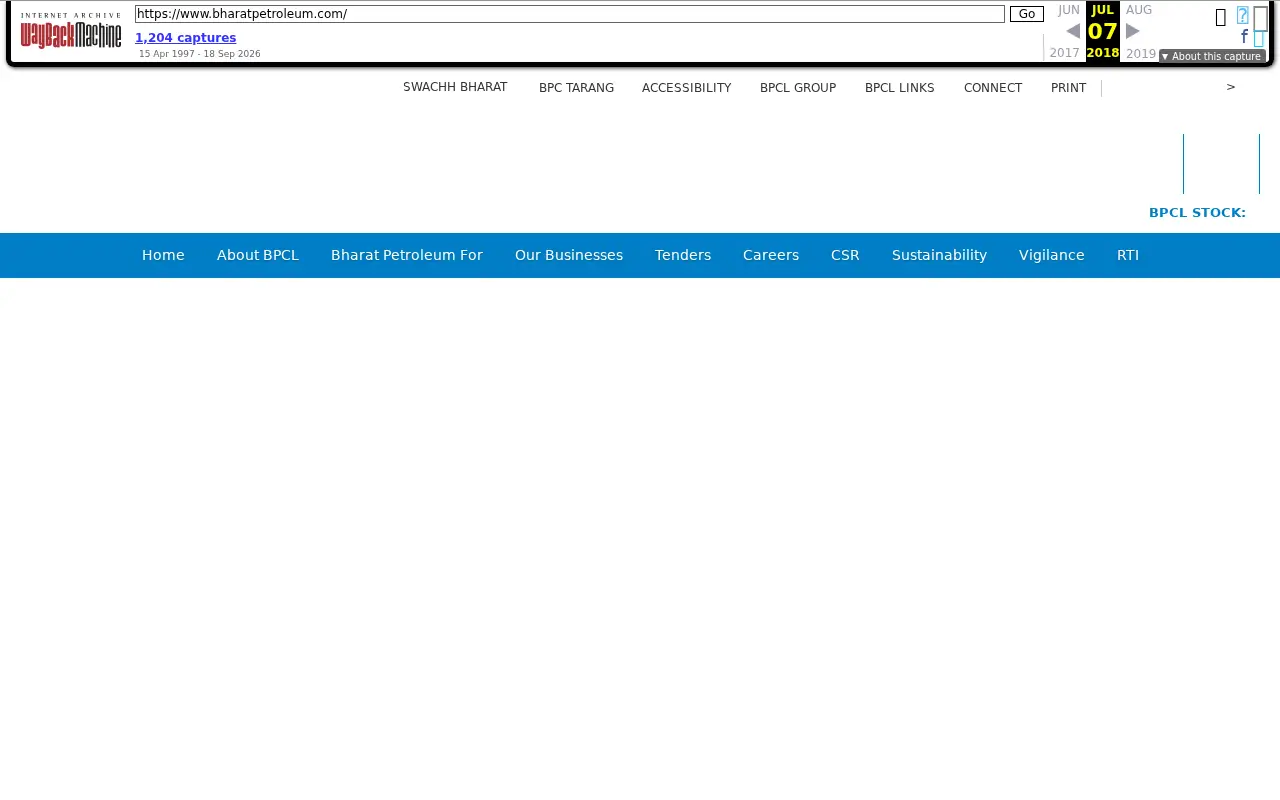Click the Wayback Machine logo
The height and width of the screenshot is (800, 1280).
(x=71, y=31)
